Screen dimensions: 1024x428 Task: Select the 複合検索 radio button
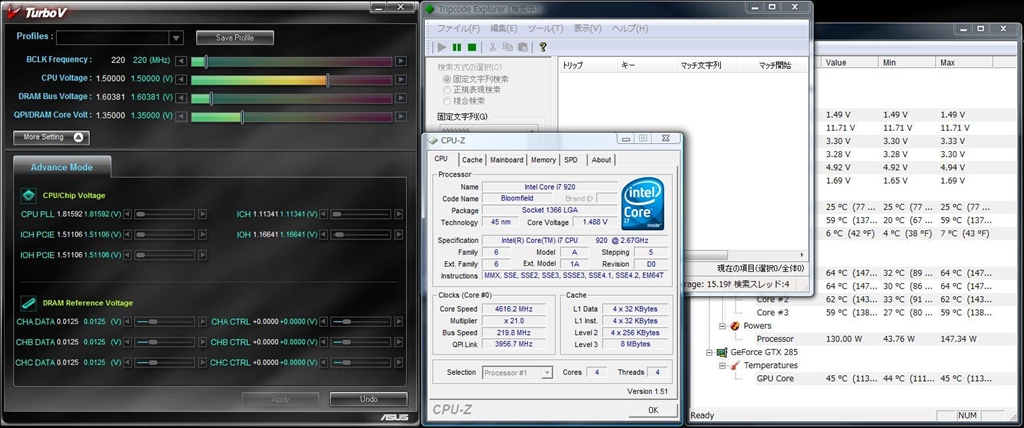447,100
